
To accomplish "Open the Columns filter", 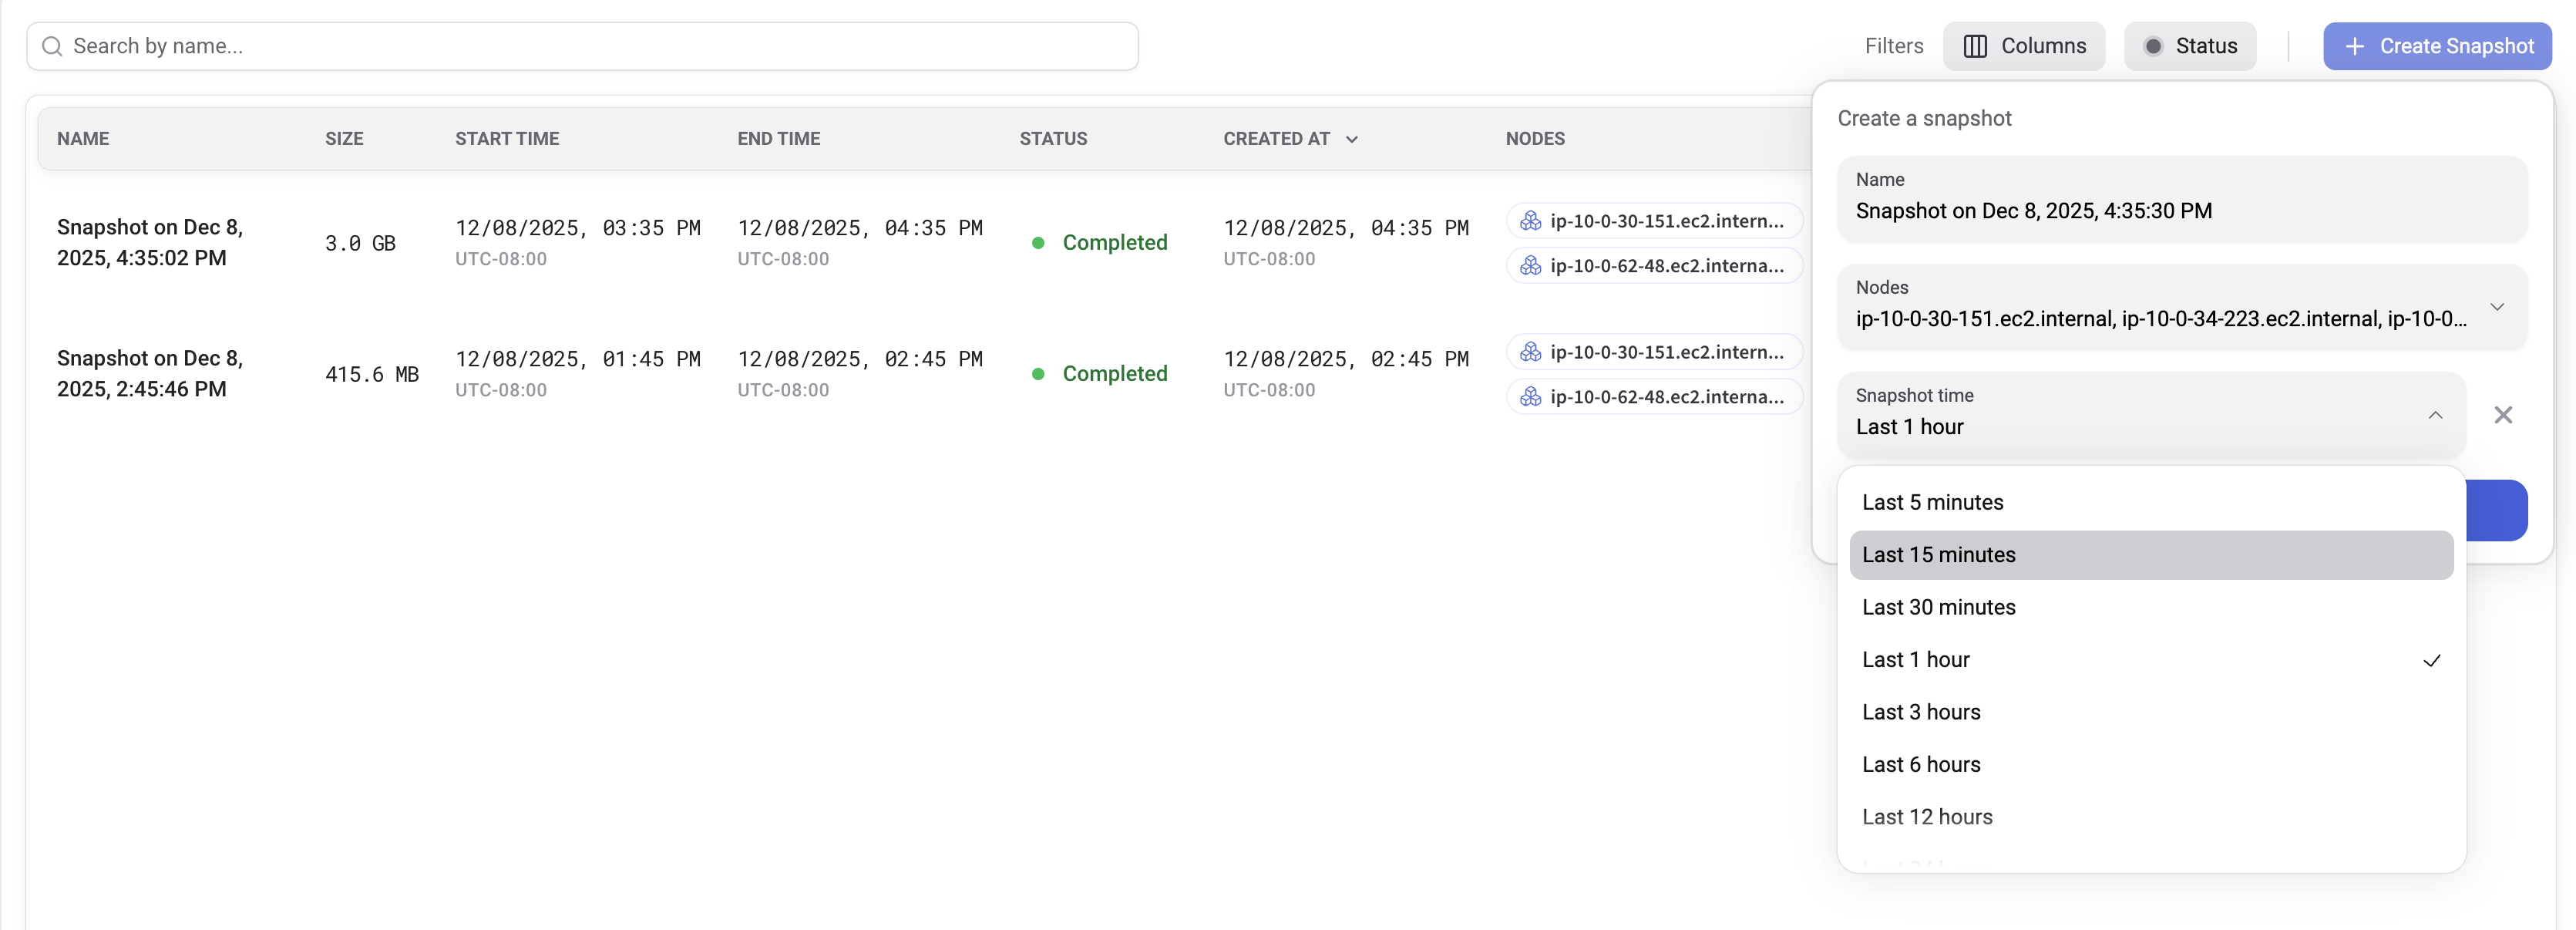I will [x=2023, y=47].
